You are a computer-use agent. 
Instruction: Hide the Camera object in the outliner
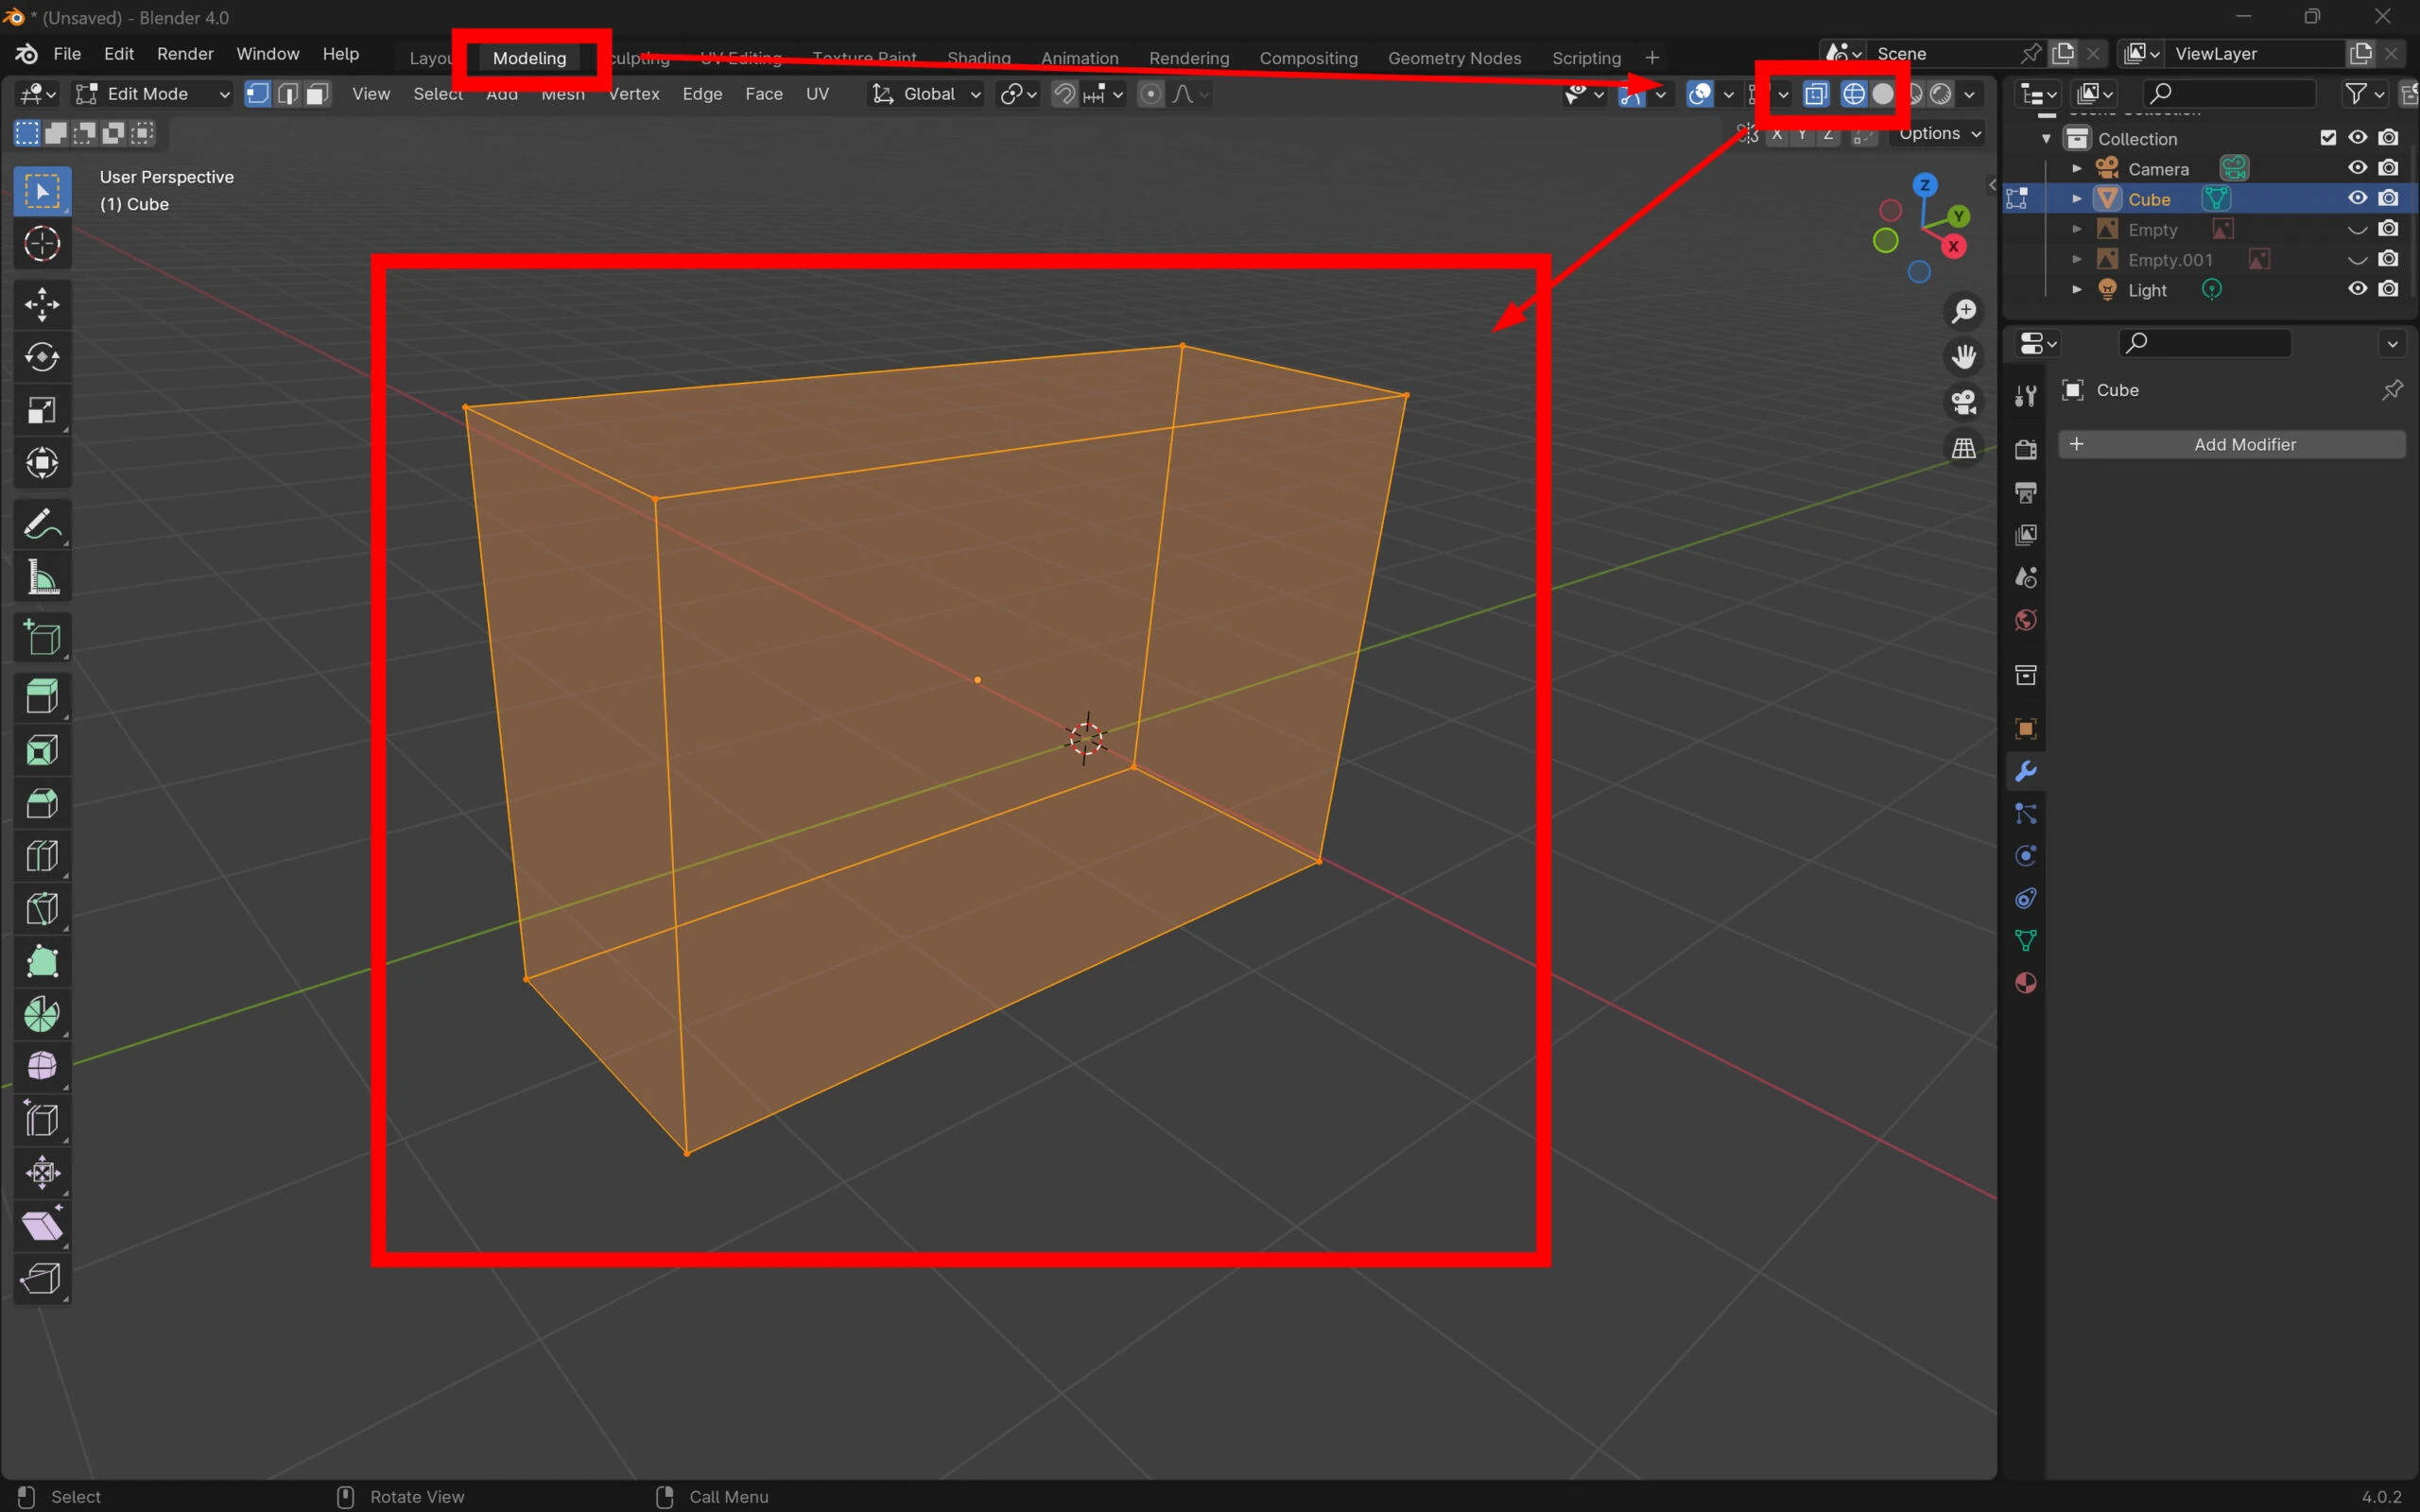[2357, 168]
